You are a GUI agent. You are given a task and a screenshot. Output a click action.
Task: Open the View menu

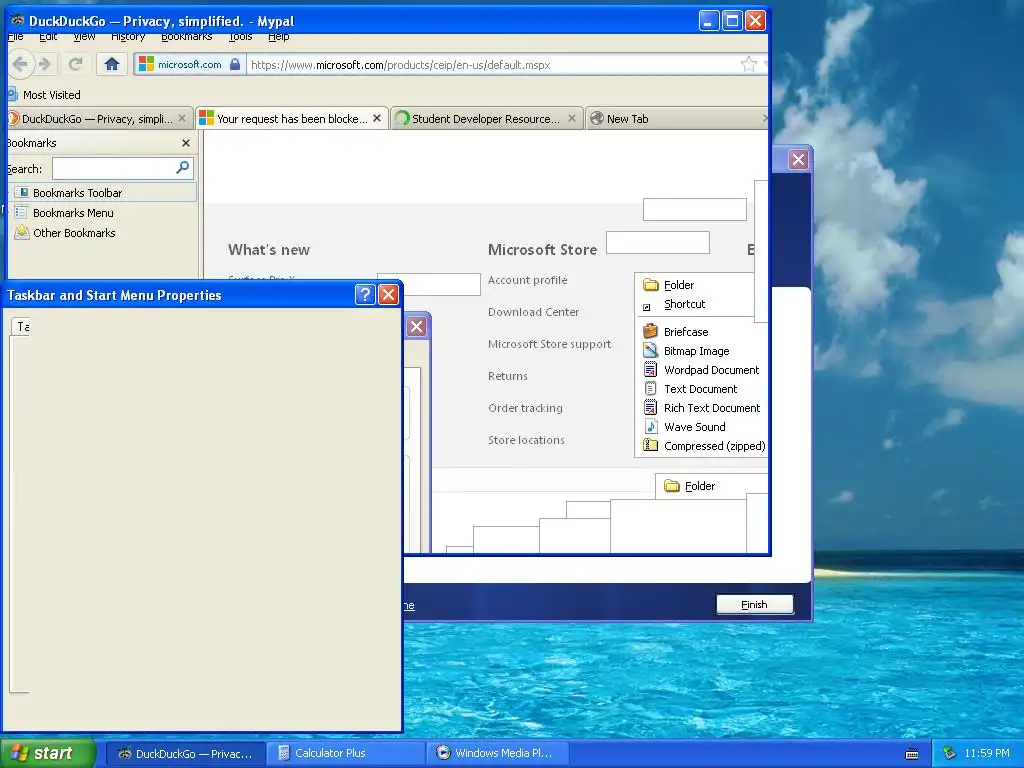(x=84, y=37)
